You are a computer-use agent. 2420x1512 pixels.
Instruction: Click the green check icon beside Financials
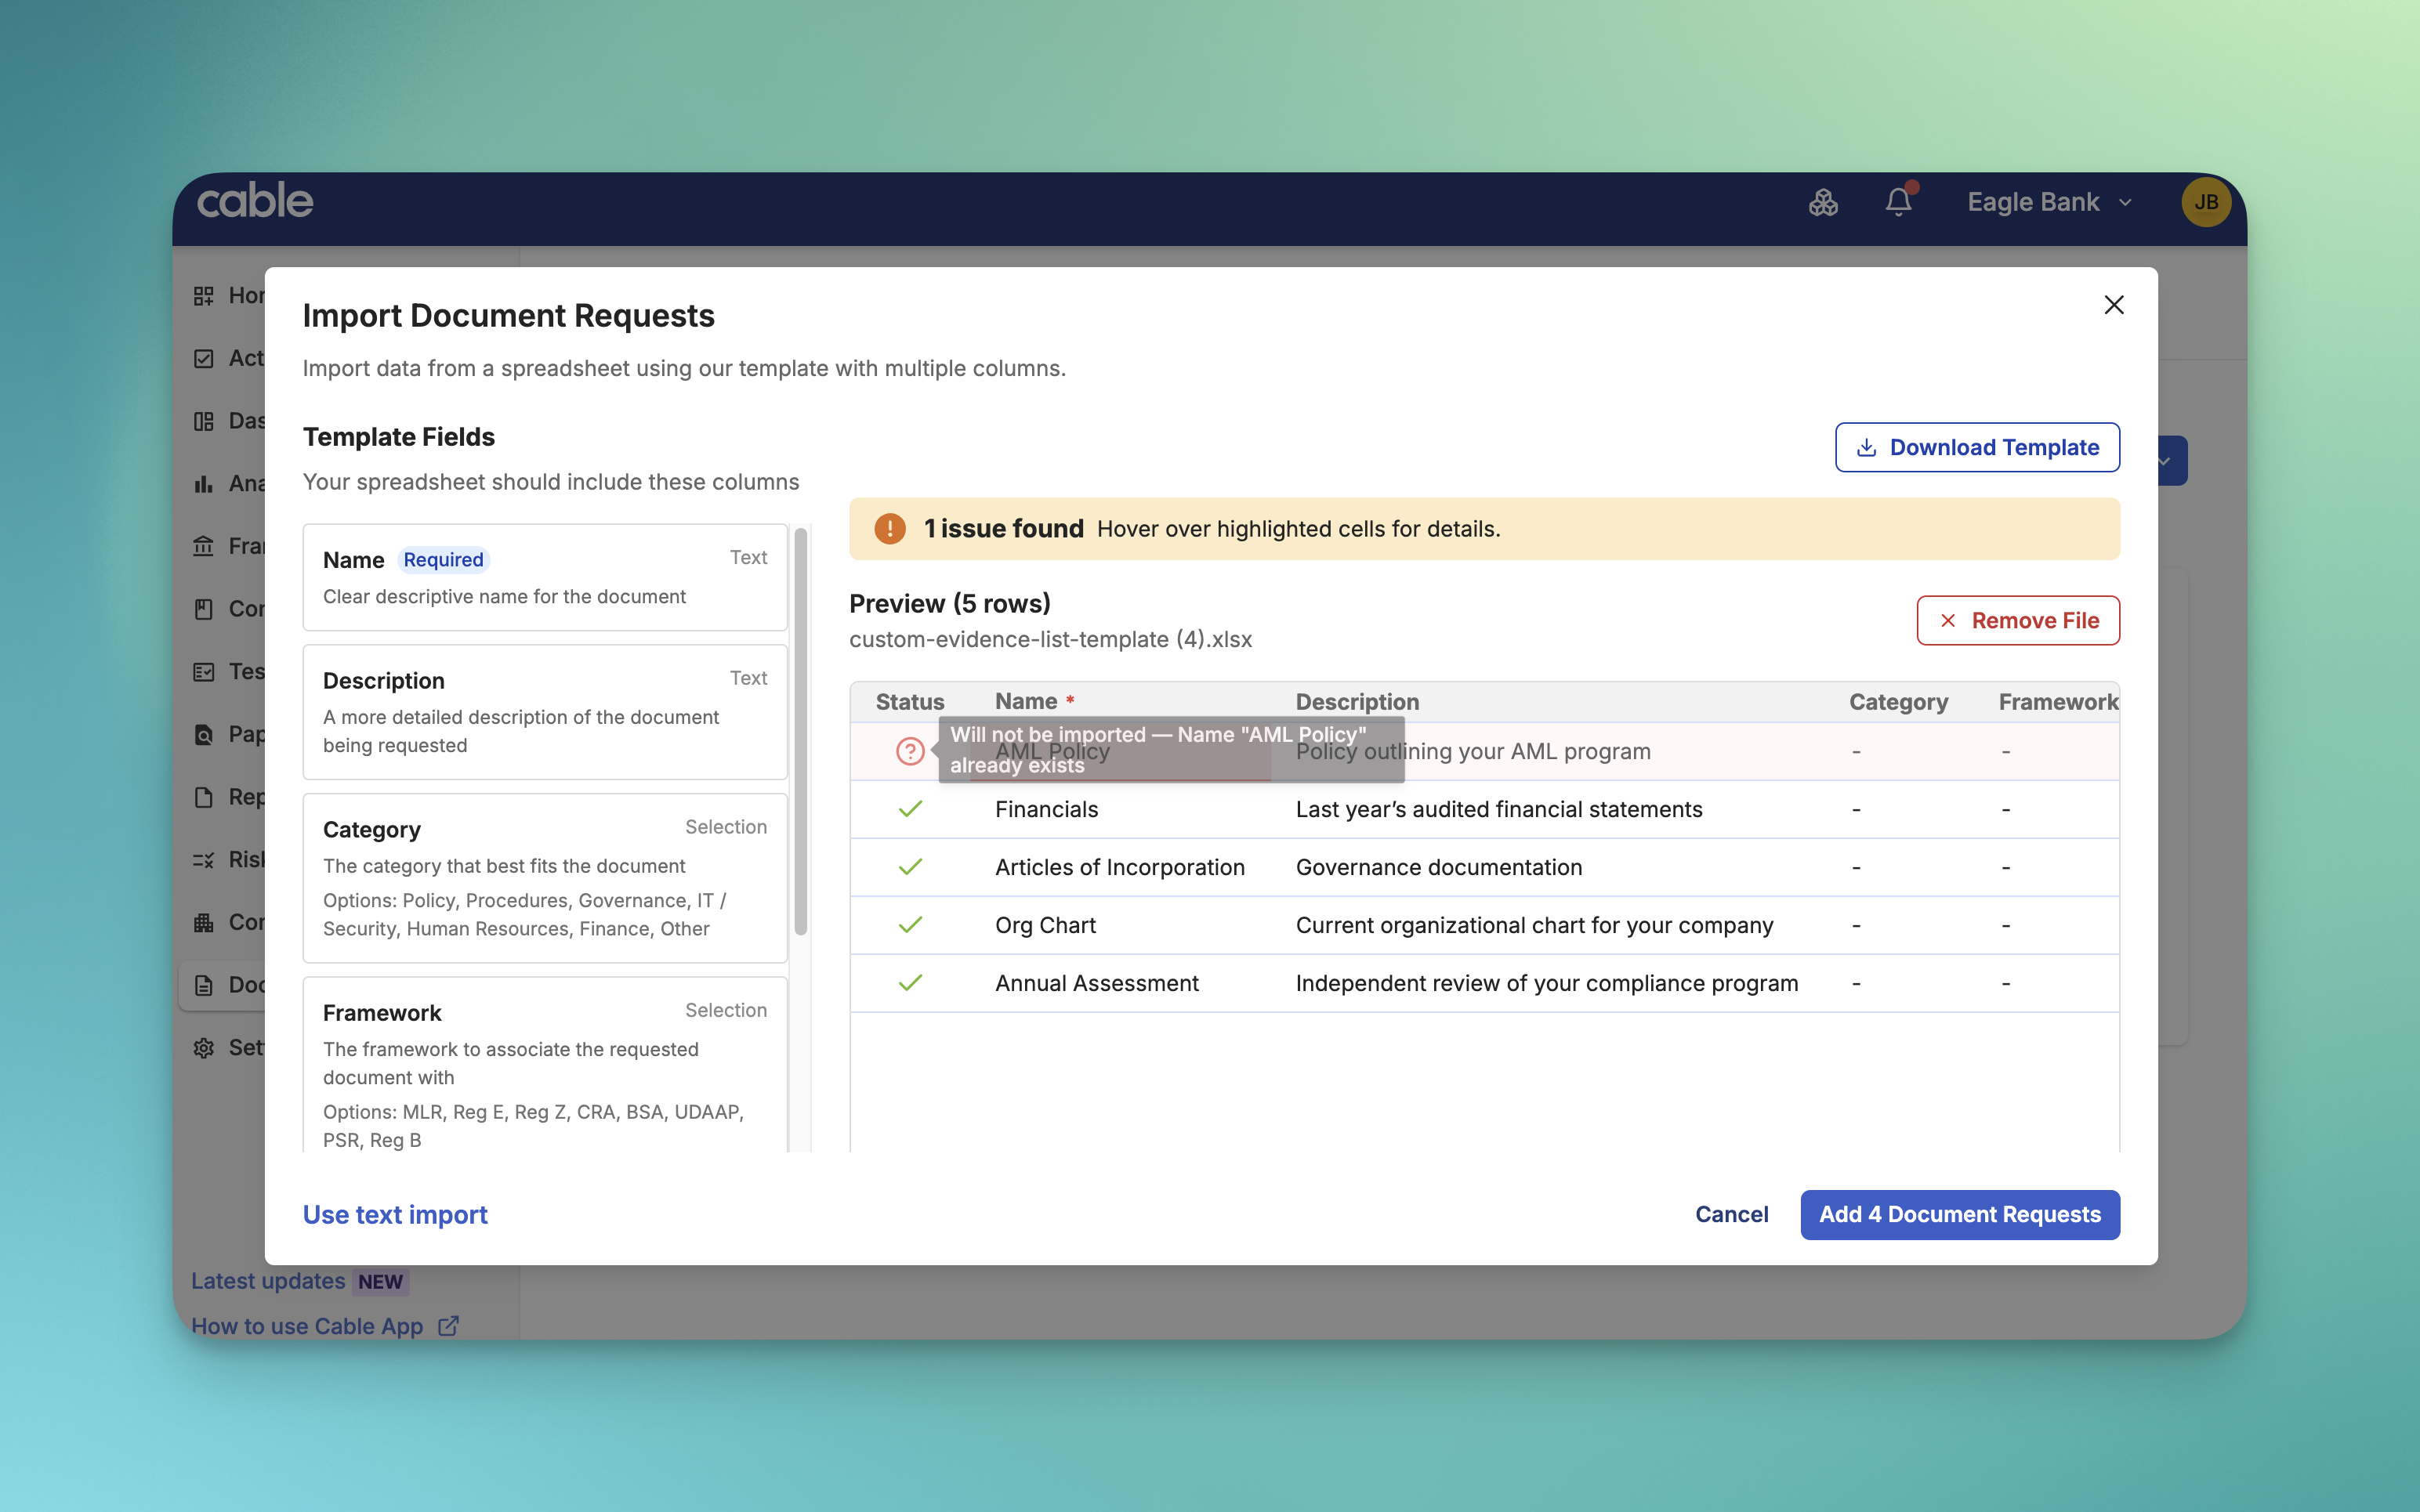click(911, 808)
